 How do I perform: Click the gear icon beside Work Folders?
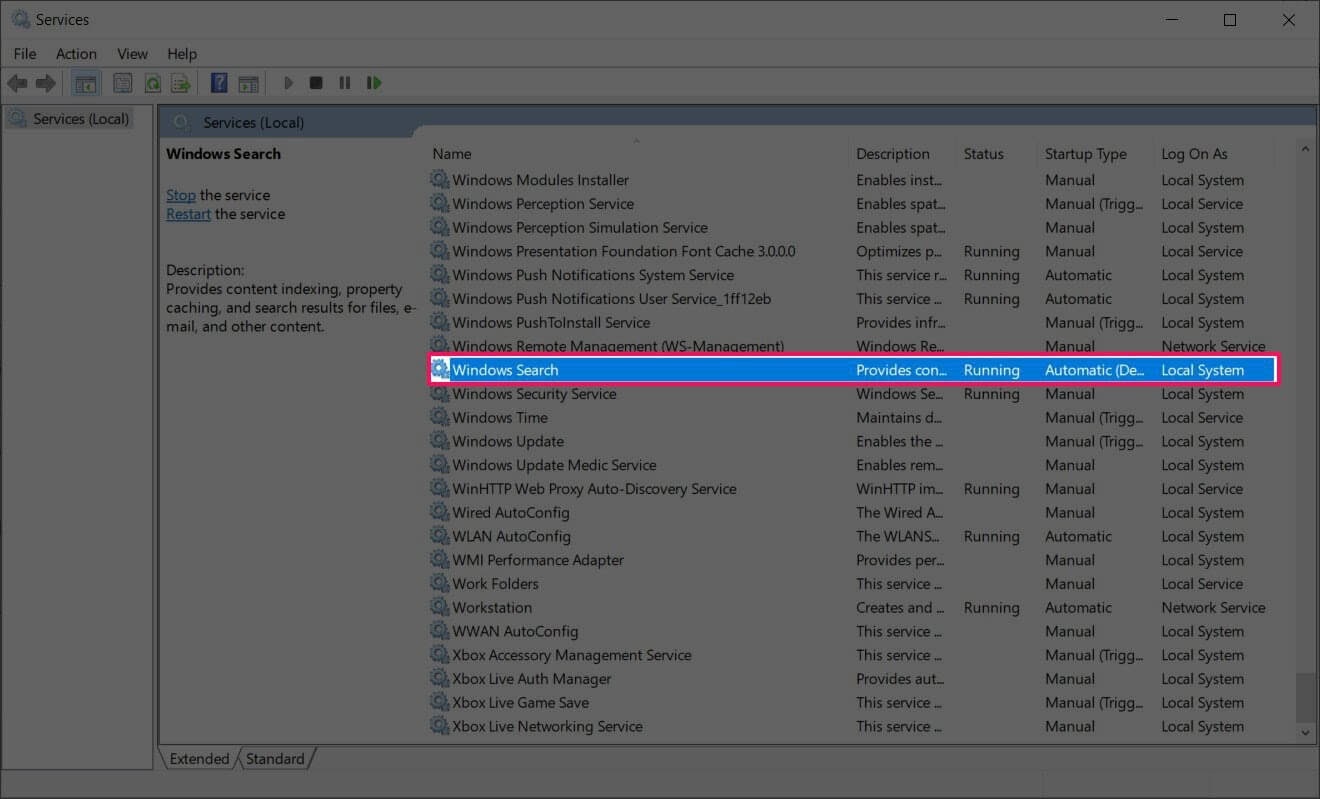point(440,584)
